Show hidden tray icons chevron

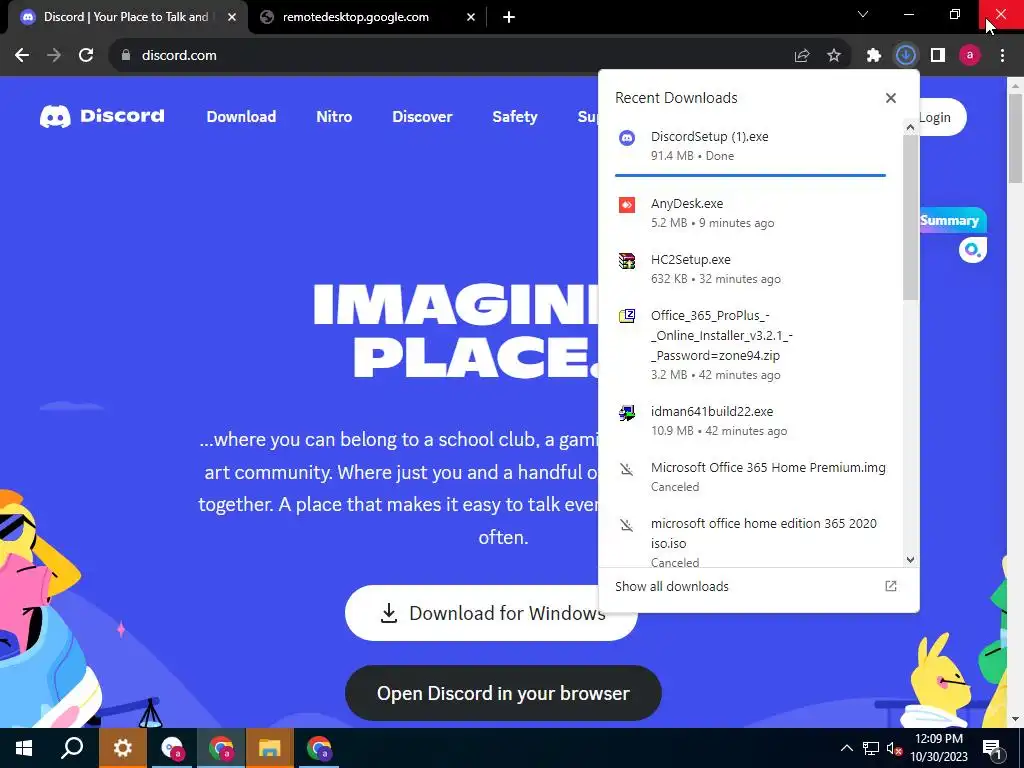click(846, 748)
